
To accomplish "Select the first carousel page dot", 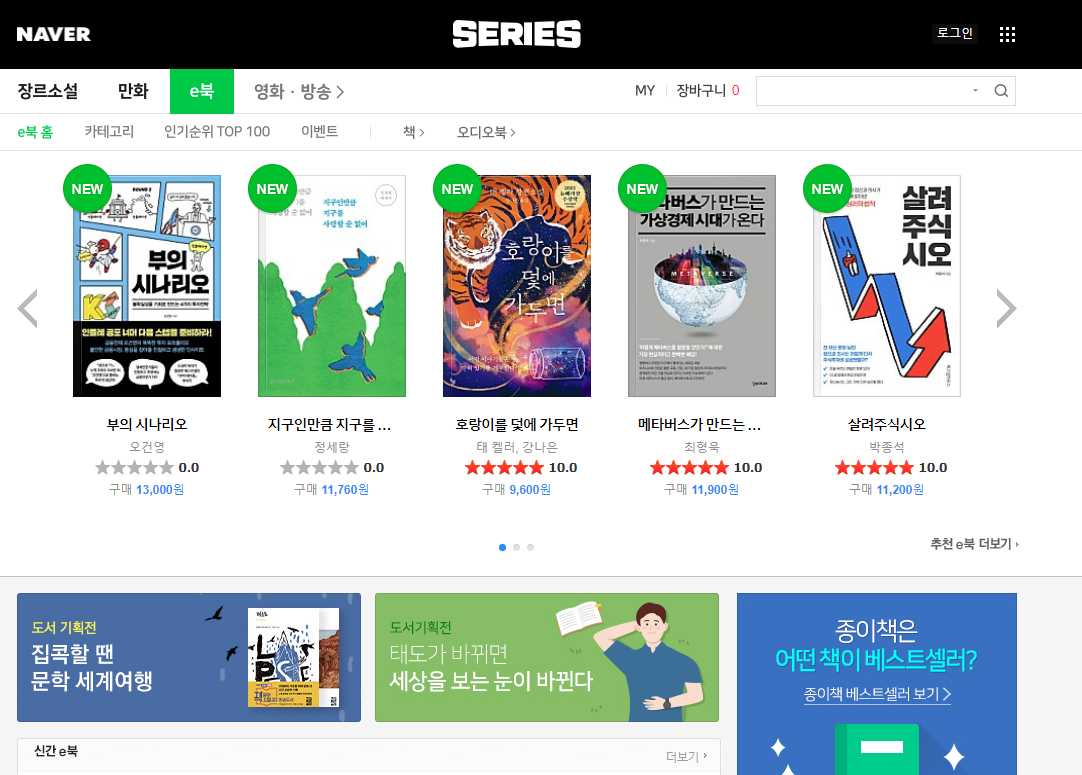I will coord(502,547).
